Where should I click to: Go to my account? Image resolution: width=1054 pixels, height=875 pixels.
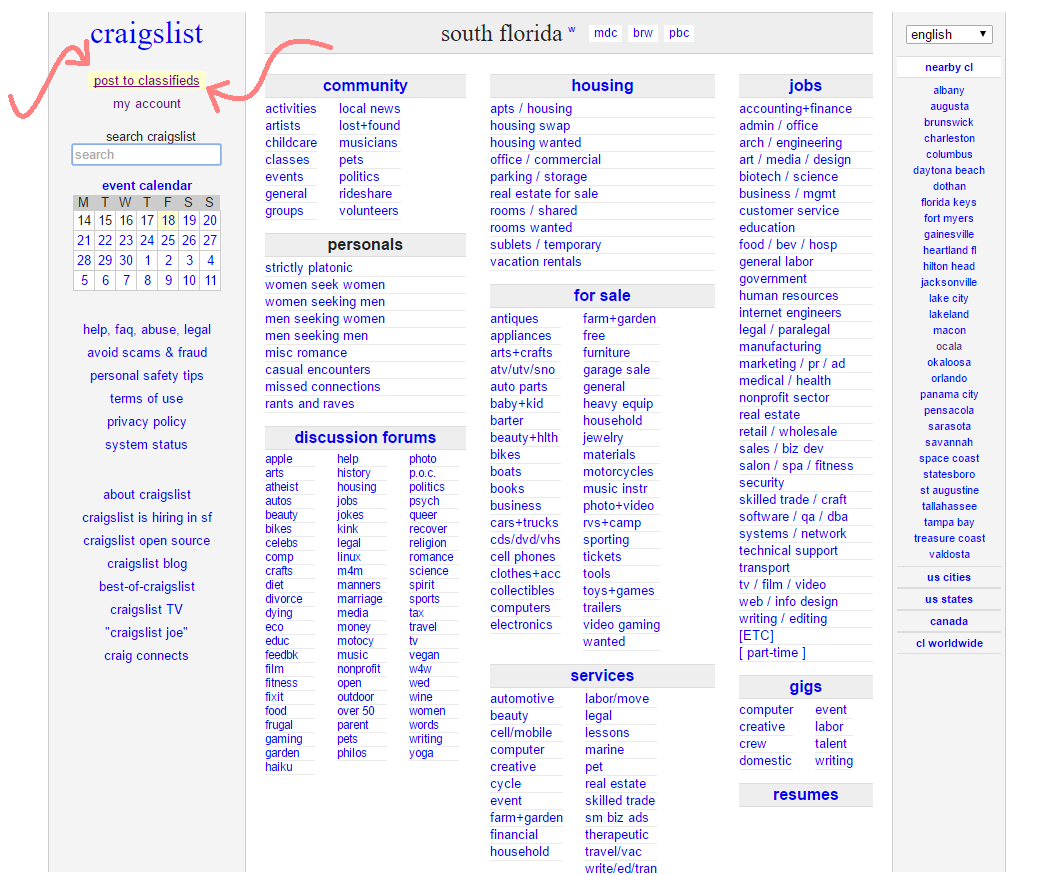coord(147,103)
